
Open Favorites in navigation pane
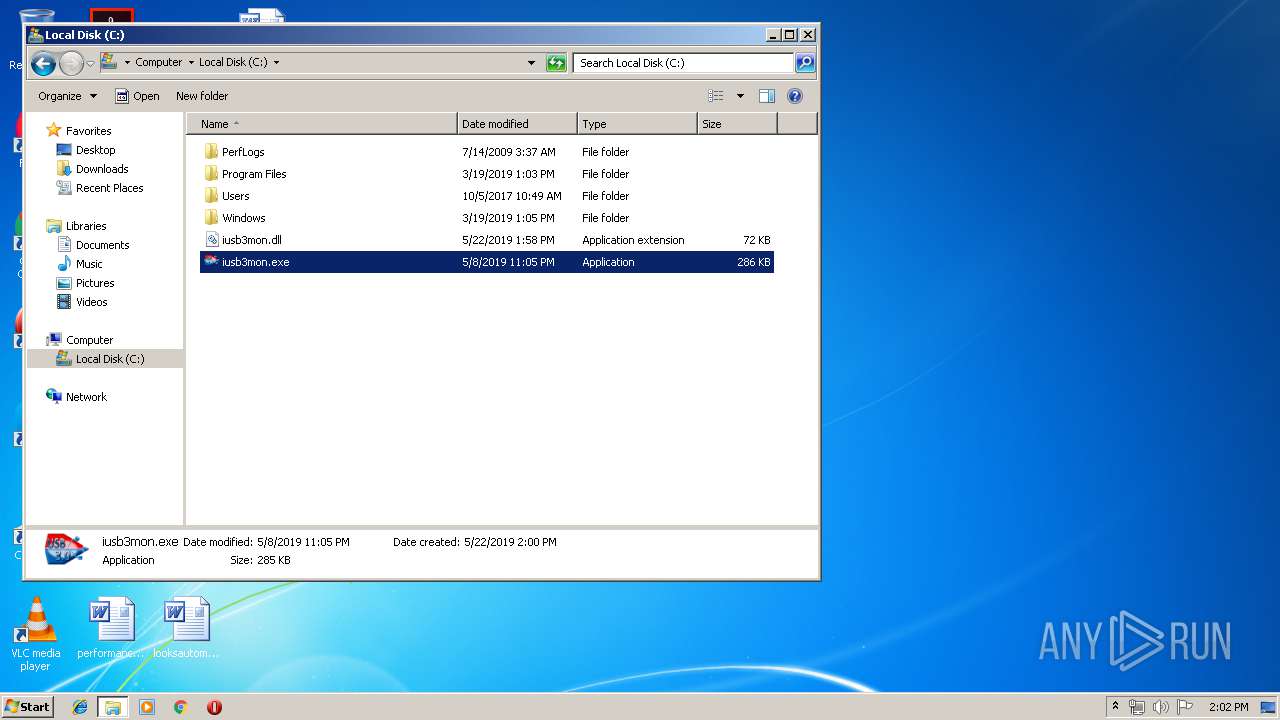(88, 131)
